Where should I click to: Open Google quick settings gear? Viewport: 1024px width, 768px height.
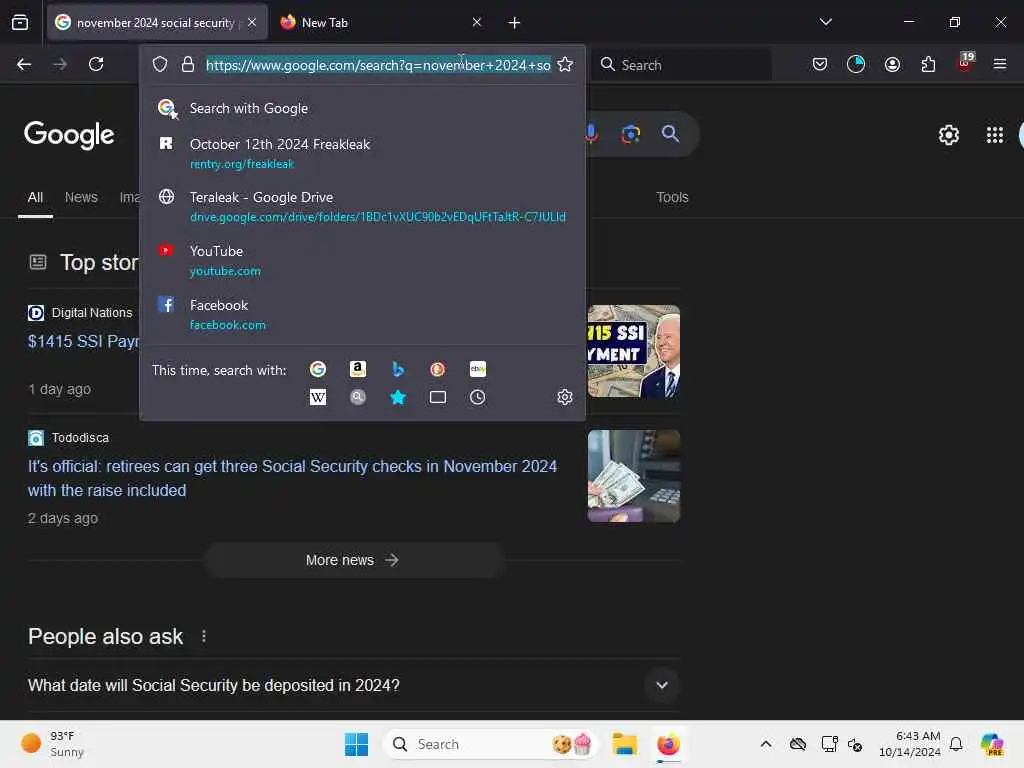(949, 135)
